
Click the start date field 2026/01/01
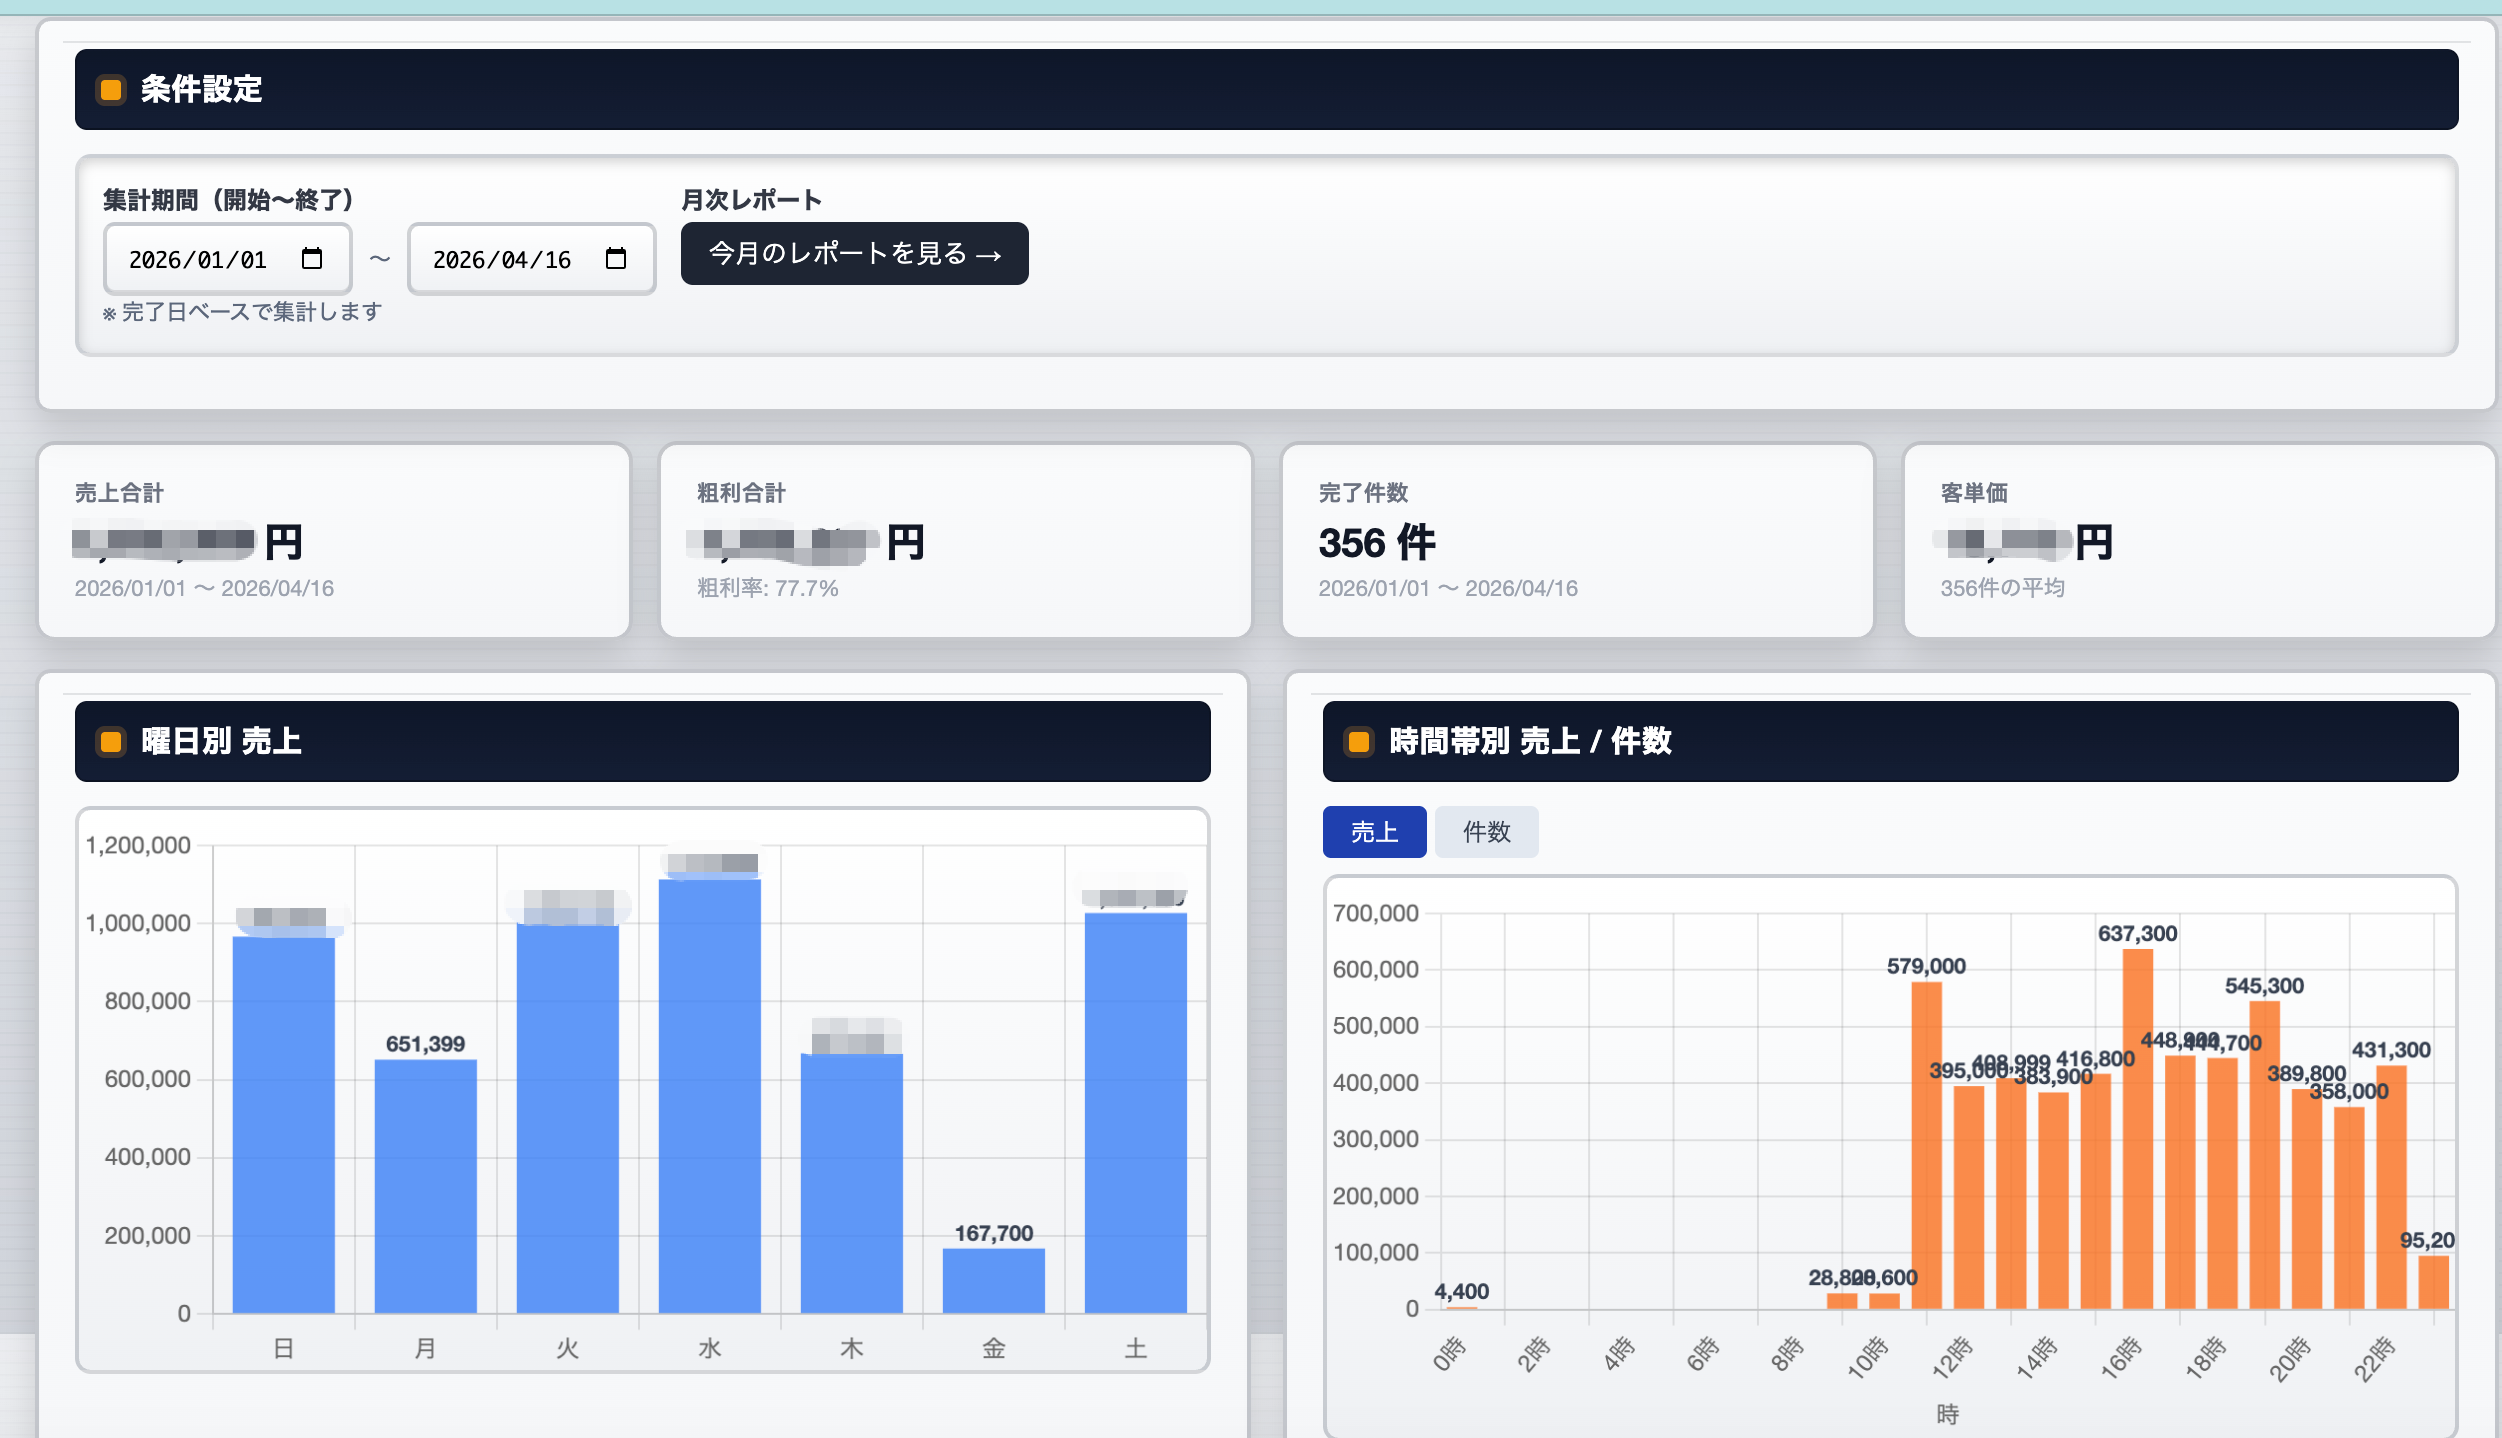tap(198, 260)
